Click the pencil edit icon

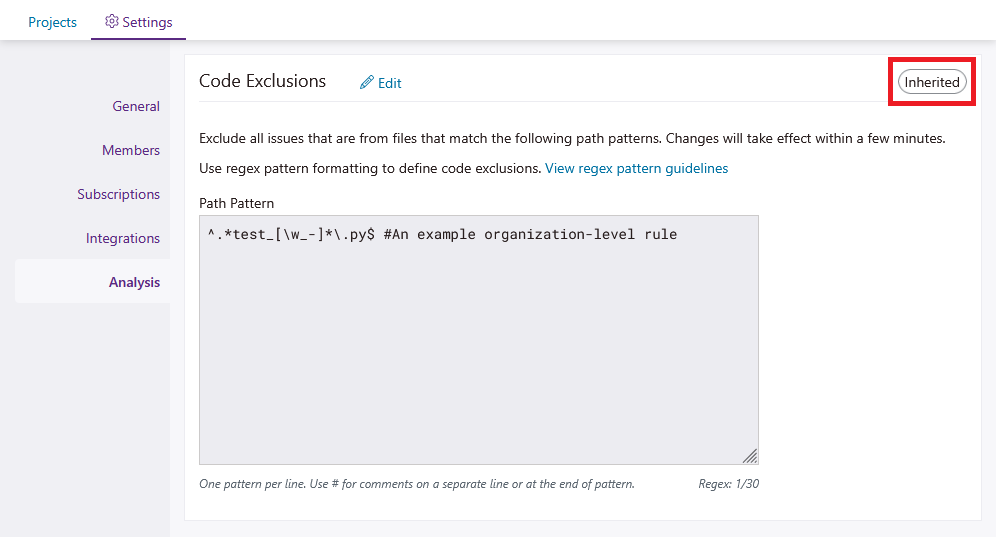[367, 83]
